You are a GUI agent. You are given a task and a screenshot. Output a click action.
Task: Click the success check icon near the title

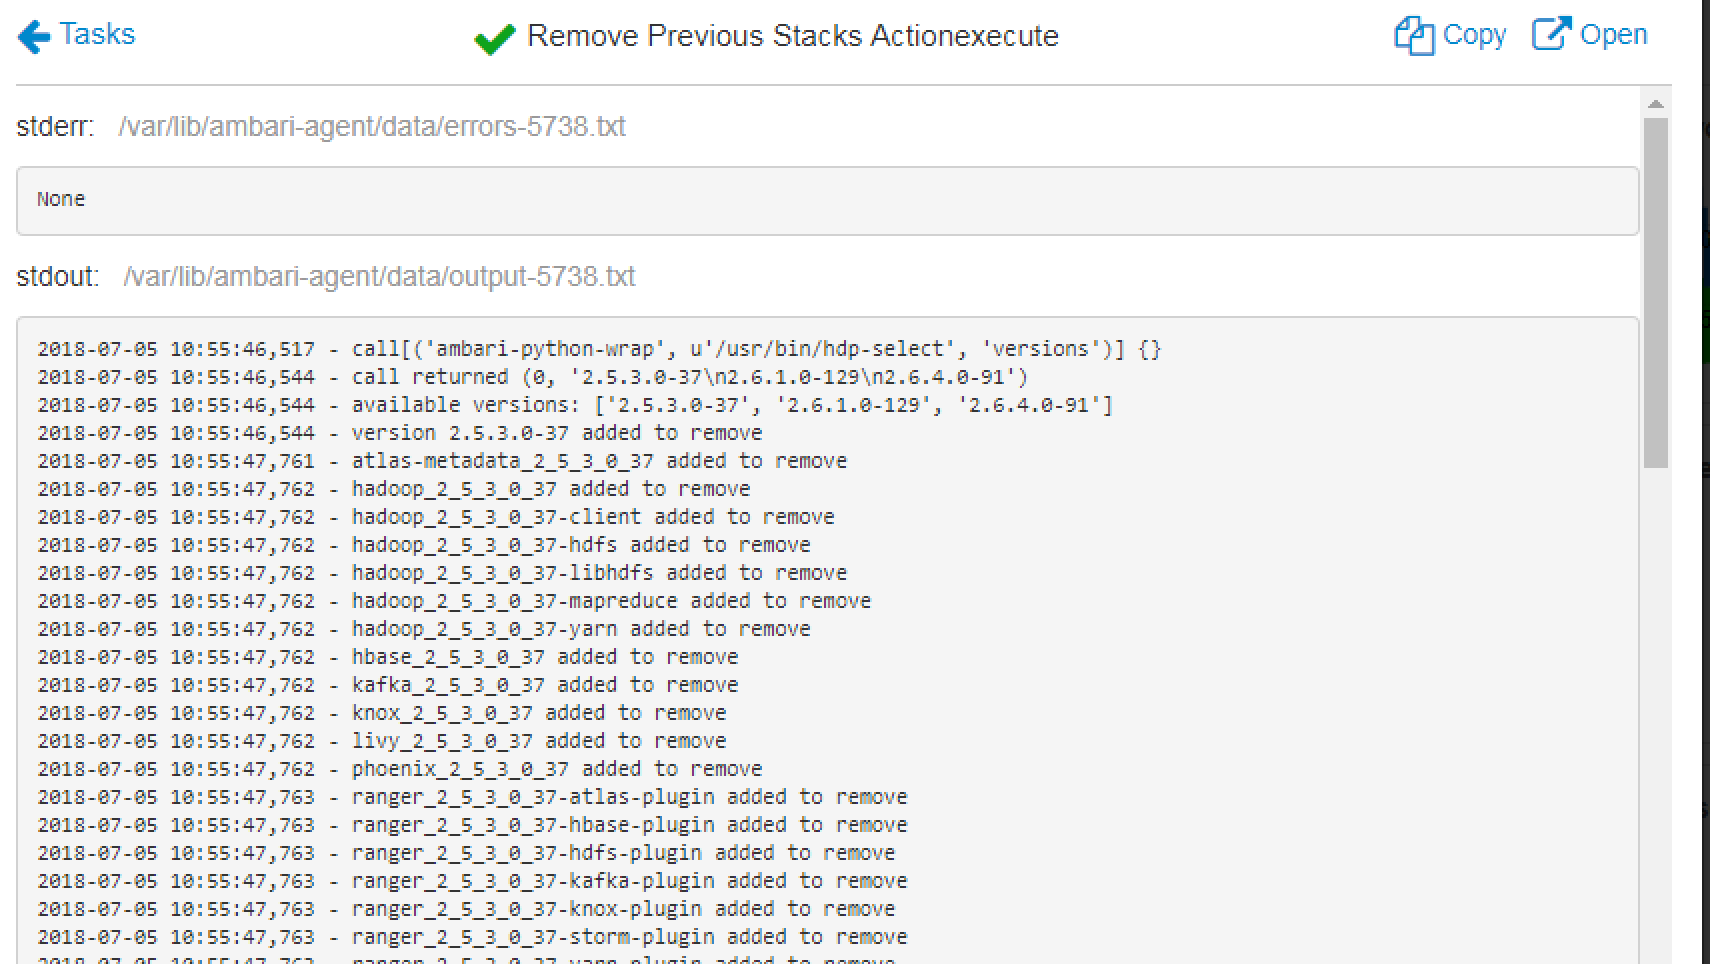[x=494, y=38]
